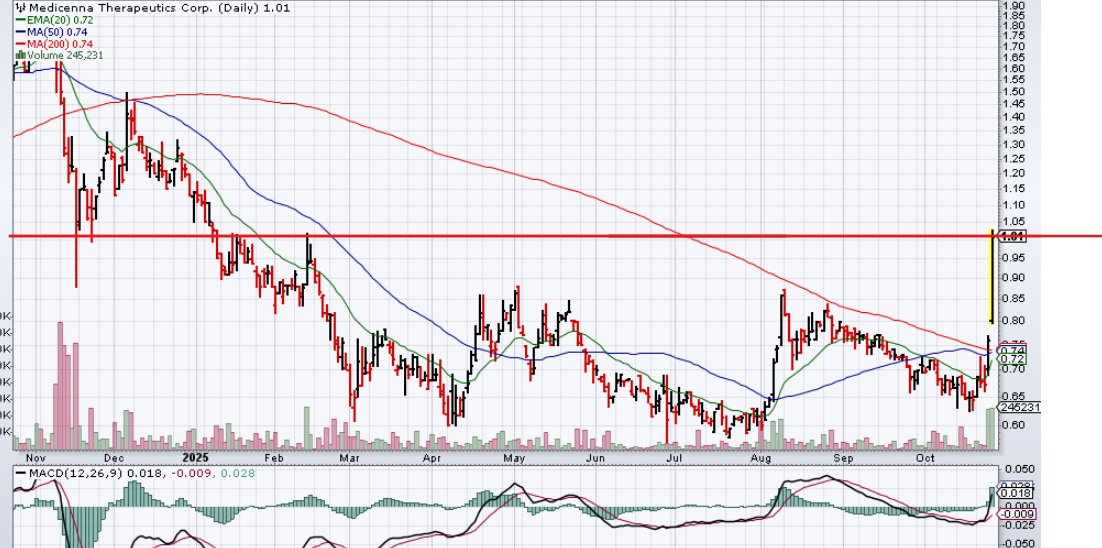The height and width of the screenshot is (548, 1102).
Task: Select the Jun label on time axis
Action: pos(595,457)
